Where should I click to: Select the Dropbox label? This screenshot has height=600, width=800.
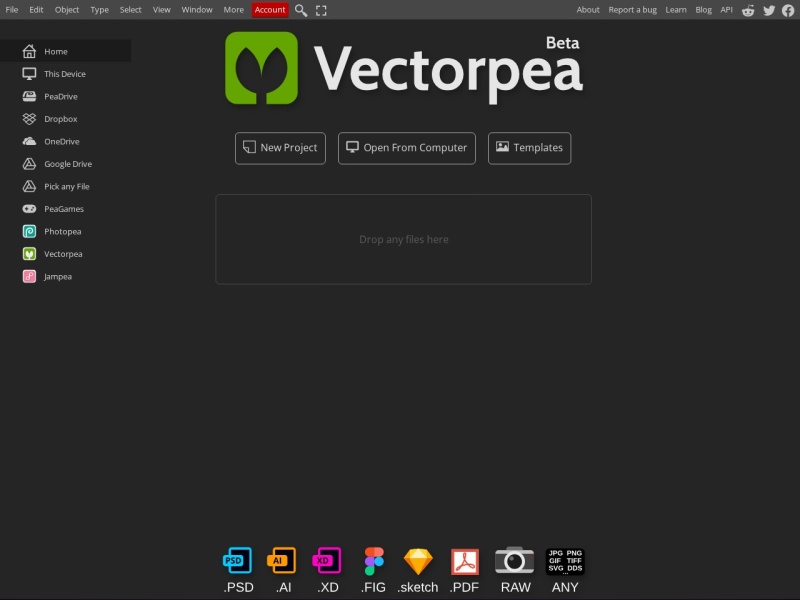click(x=61, y=119)
